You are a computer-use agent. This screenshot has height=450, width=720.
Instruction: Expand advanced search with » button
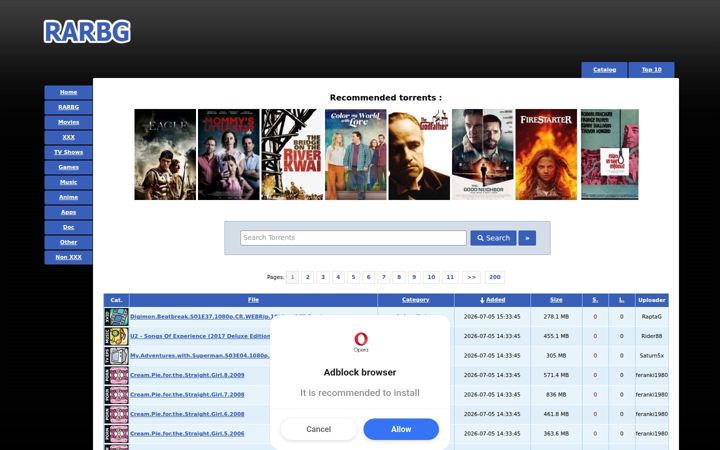click(x=527, y=238)
